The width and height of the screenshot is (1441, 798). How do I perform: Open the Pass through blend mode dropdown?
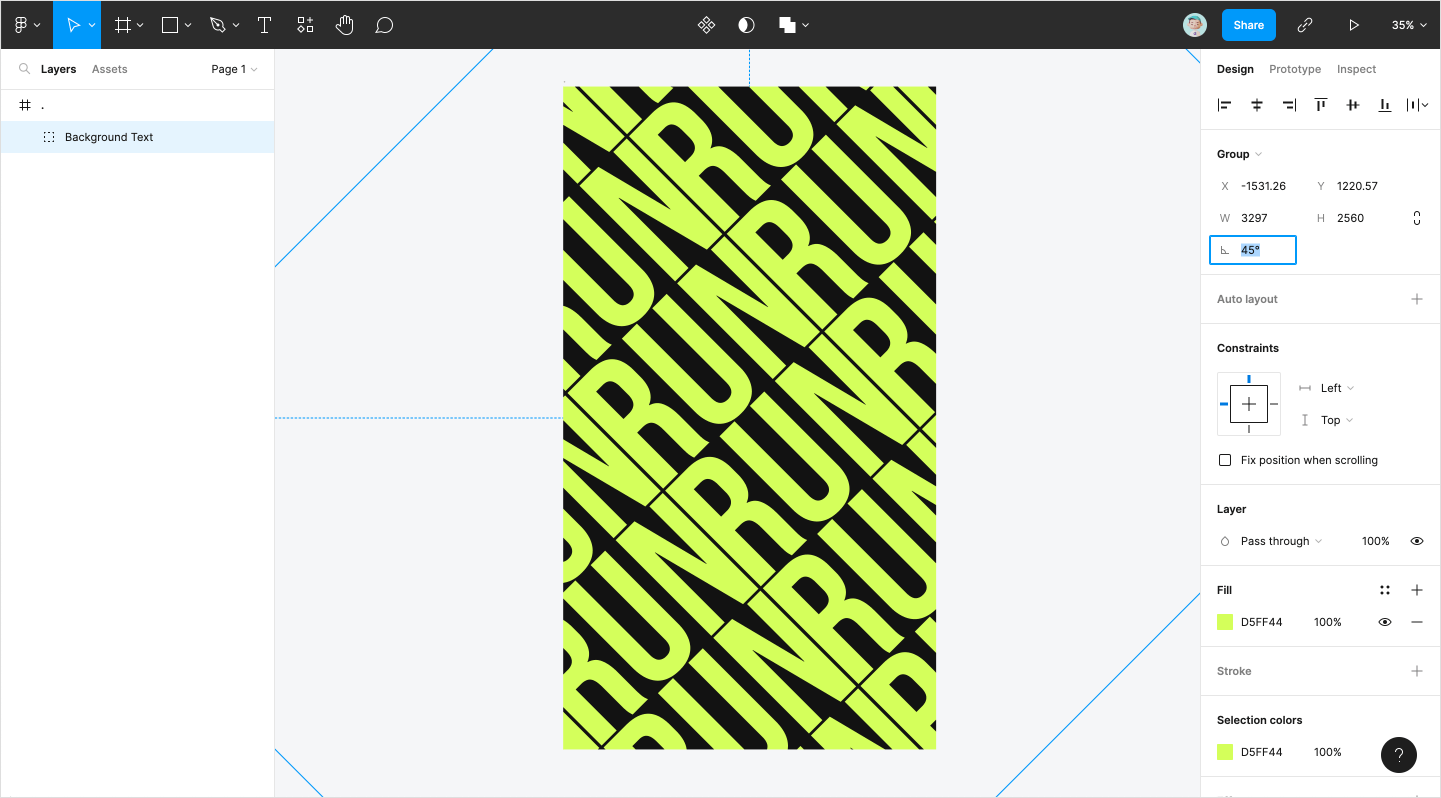[1281, 541]
